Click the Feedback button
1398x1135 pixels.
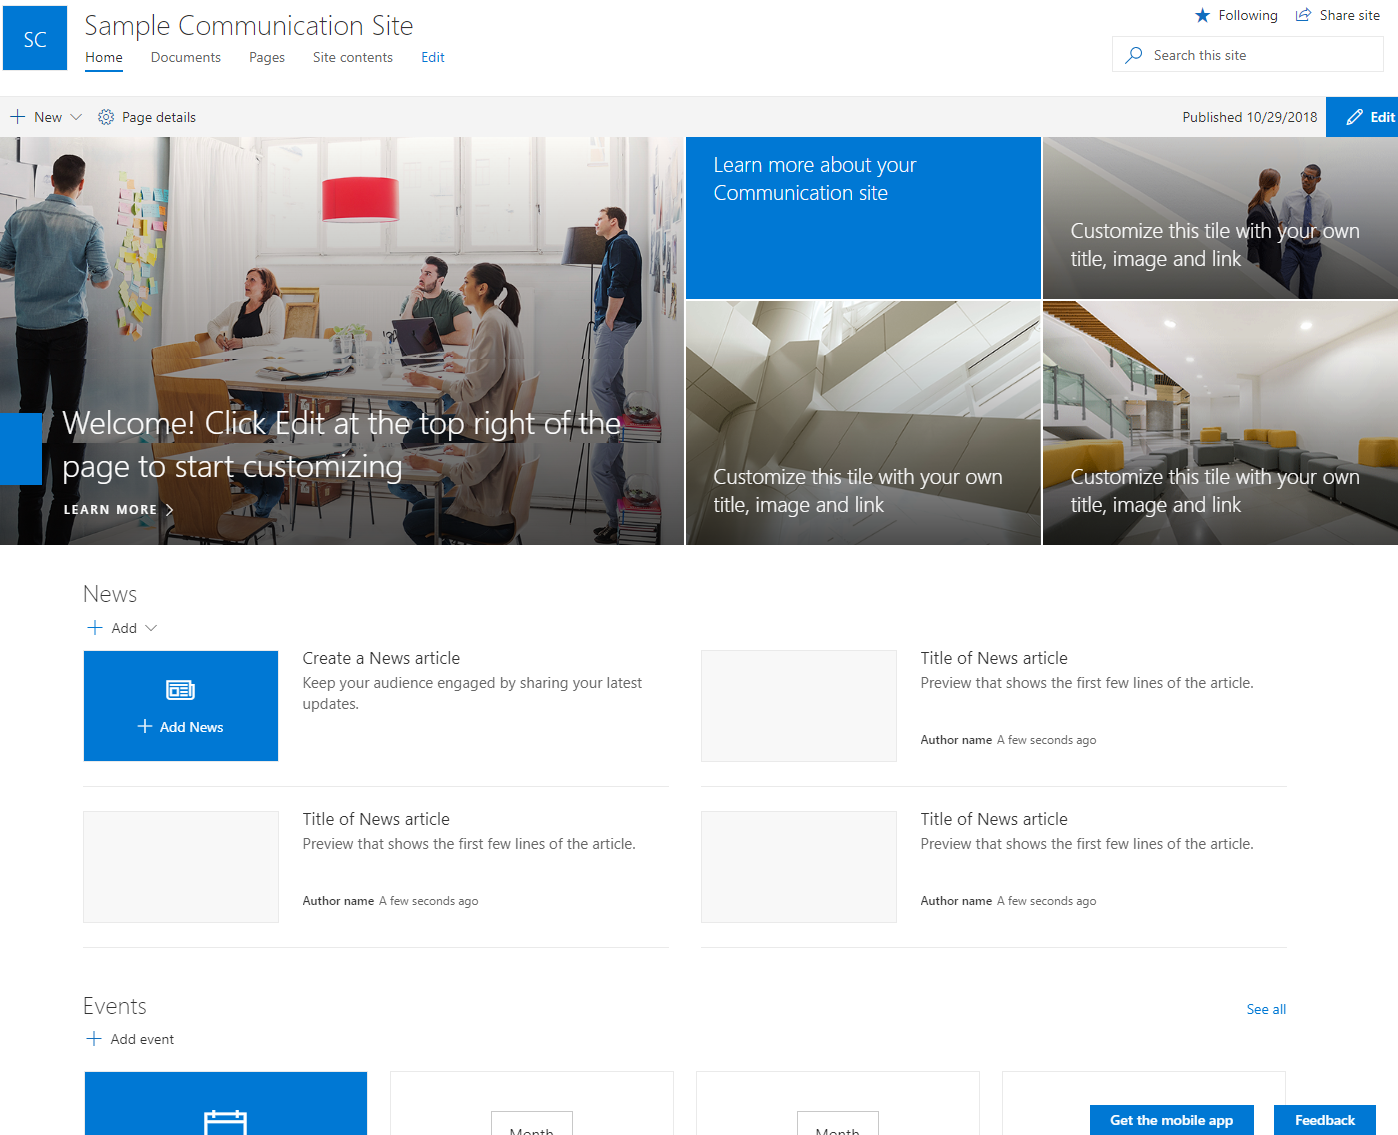coord(1324,1120)
